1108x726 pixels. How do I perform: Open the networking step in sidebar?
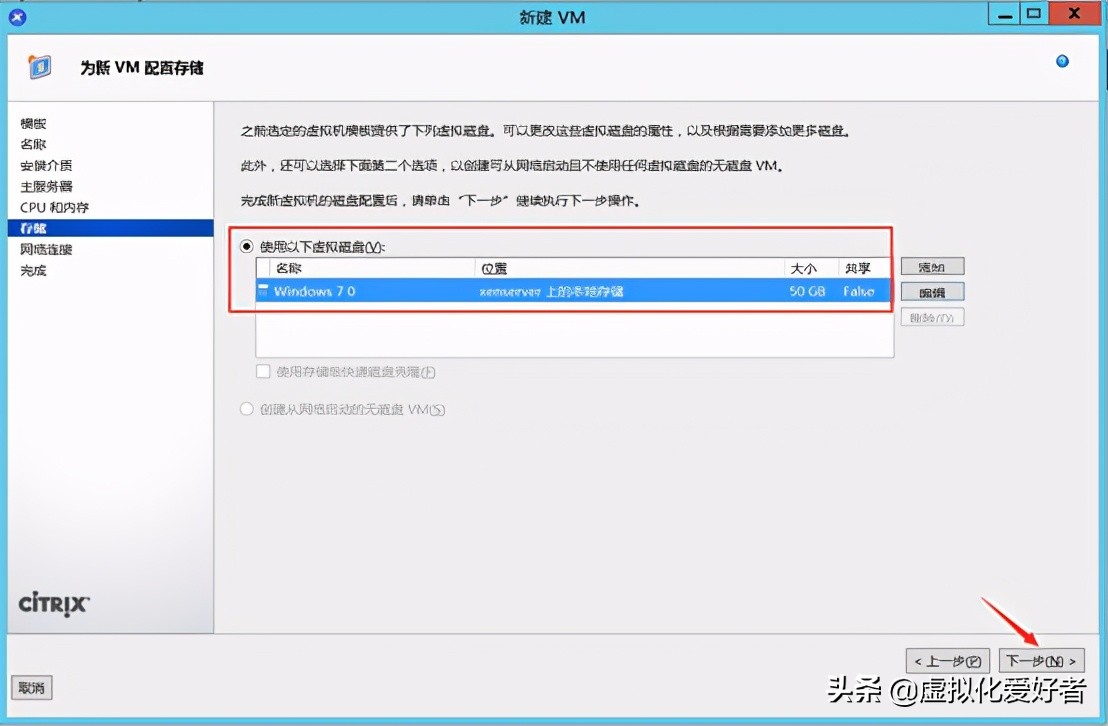click(x=46, y=250)
